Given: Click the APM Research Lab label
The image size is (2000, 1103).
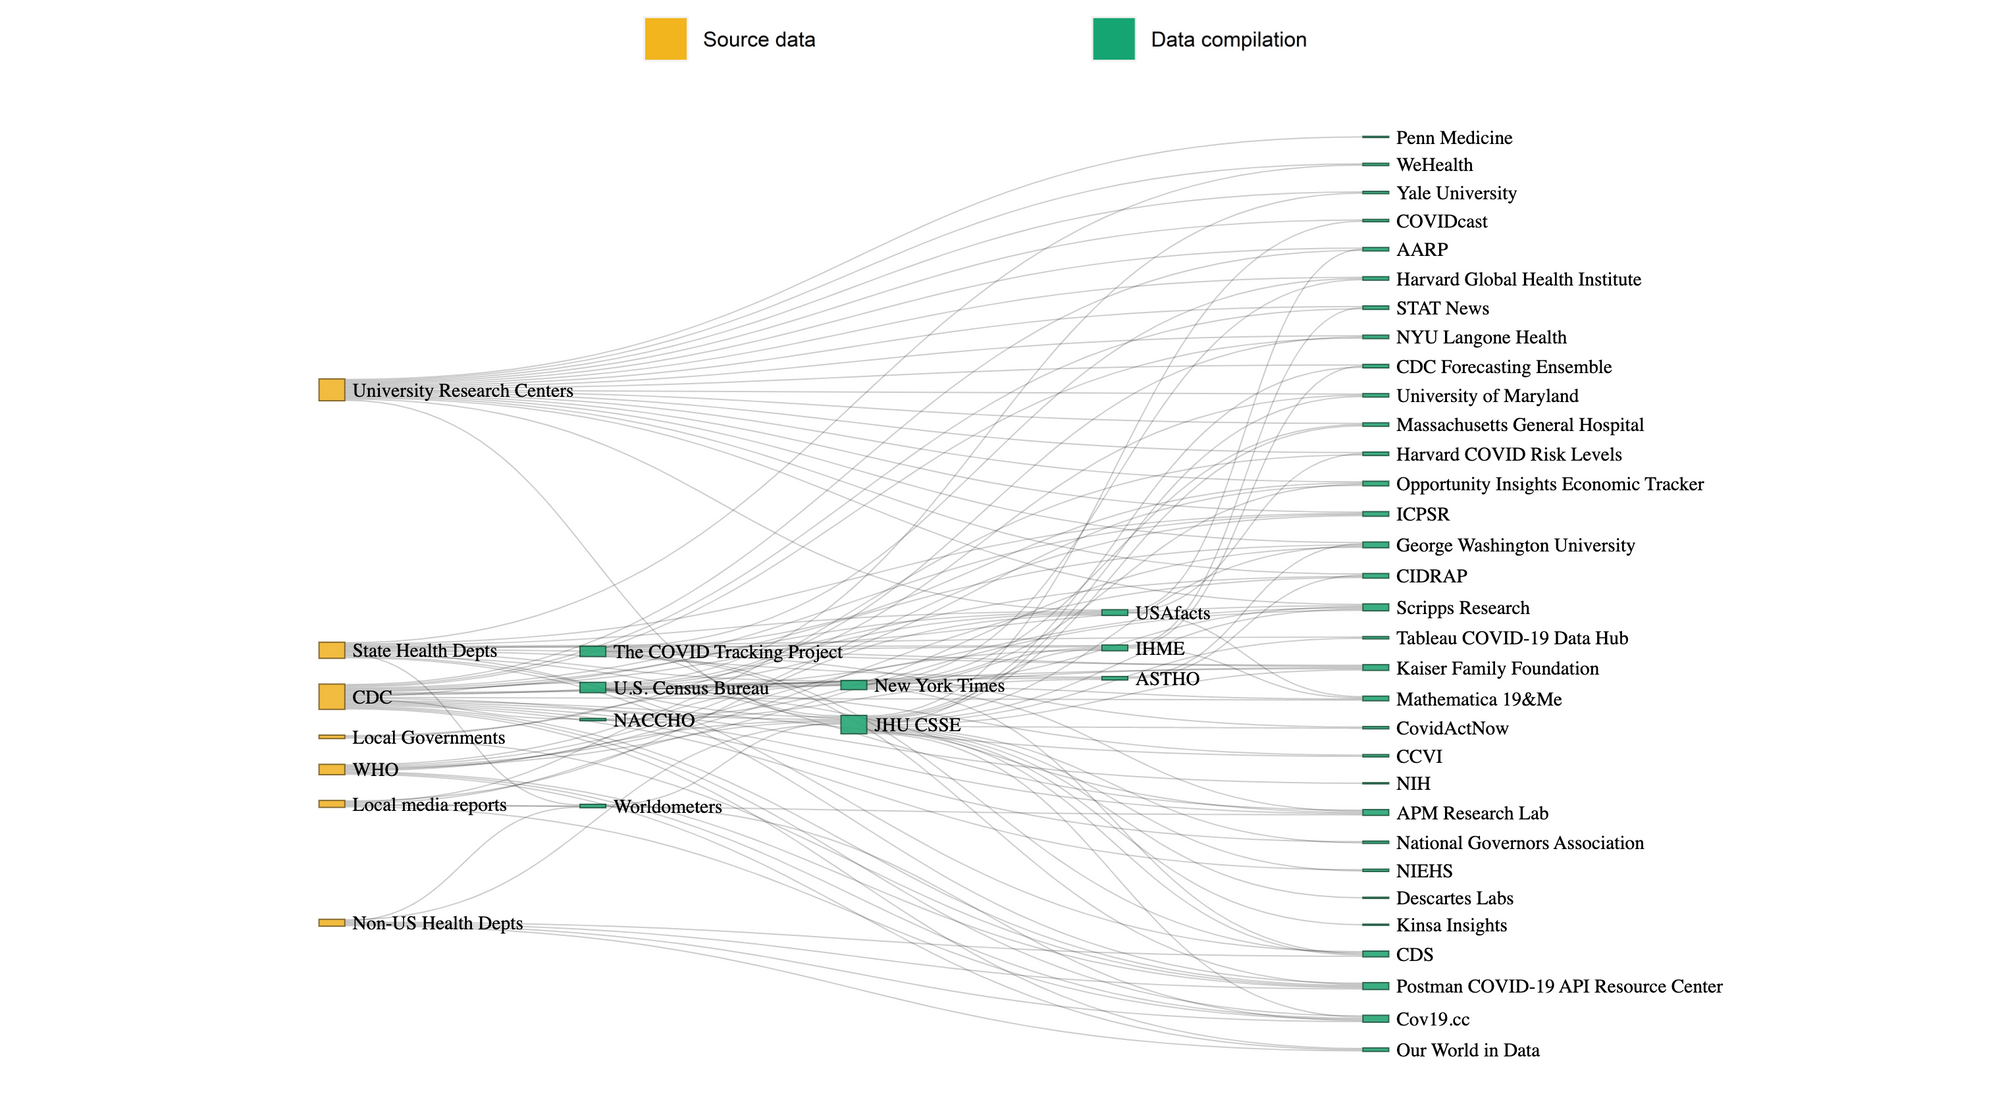Looking at the screenshot, I should [1472, 813].
